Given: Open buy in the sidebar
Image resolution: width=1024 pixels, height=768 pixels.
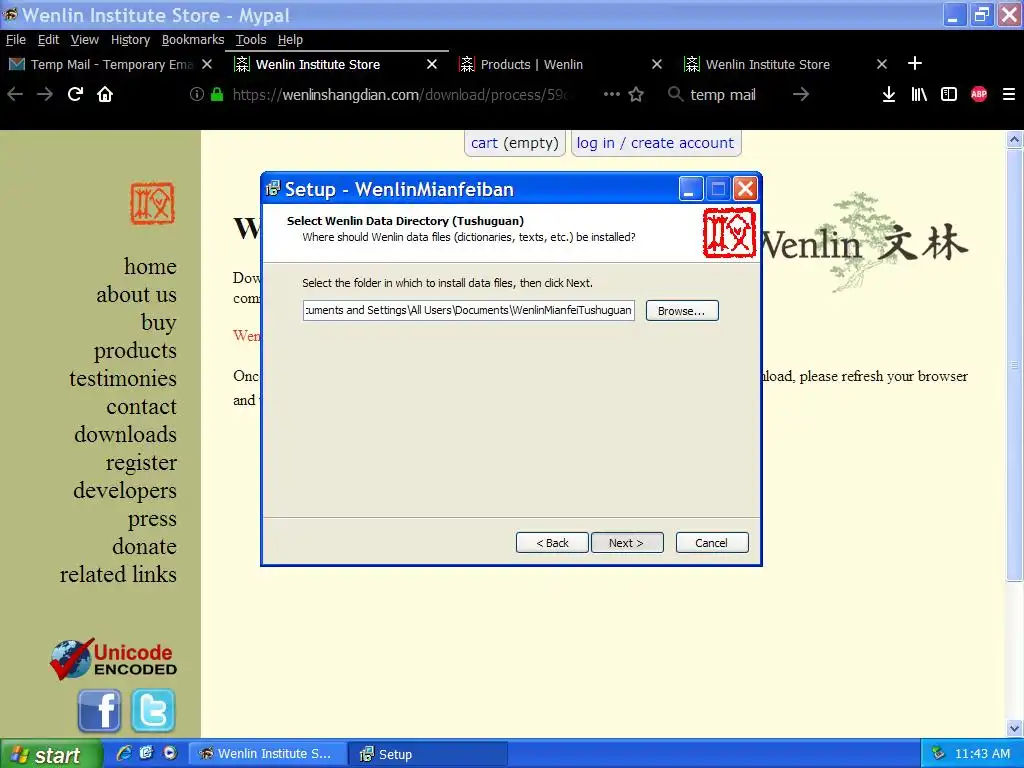Looking at the screenshot, I should click(x=159, y=323).
